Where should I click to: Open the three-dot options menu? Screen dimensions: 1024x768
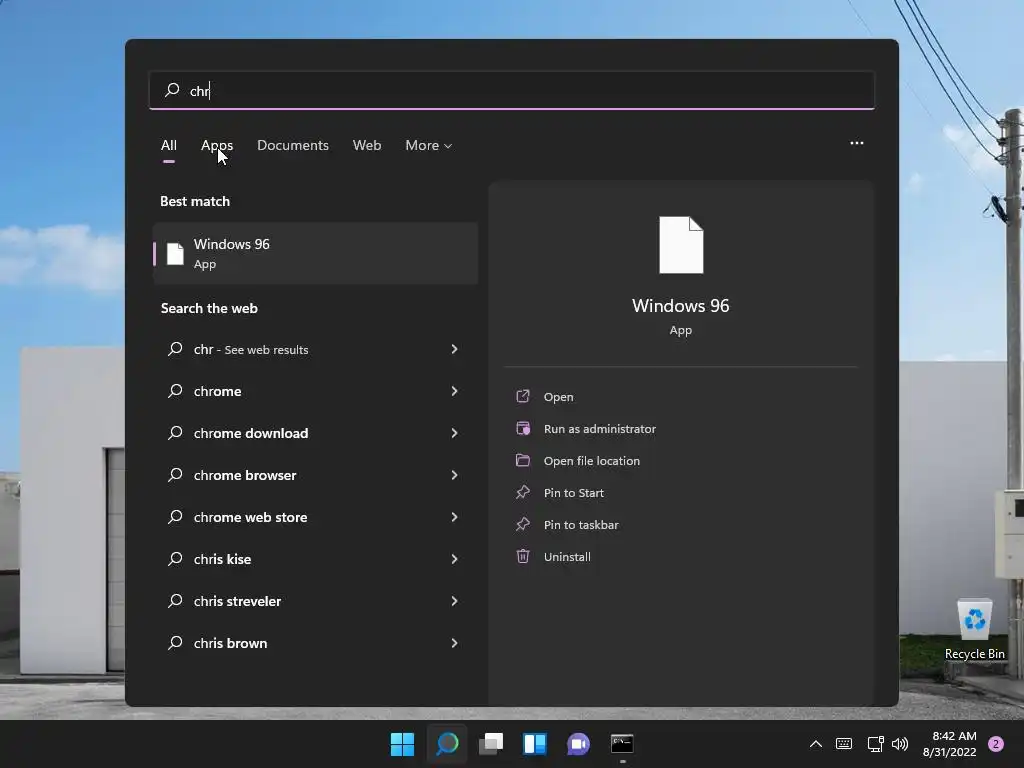[x=857, y=143]
